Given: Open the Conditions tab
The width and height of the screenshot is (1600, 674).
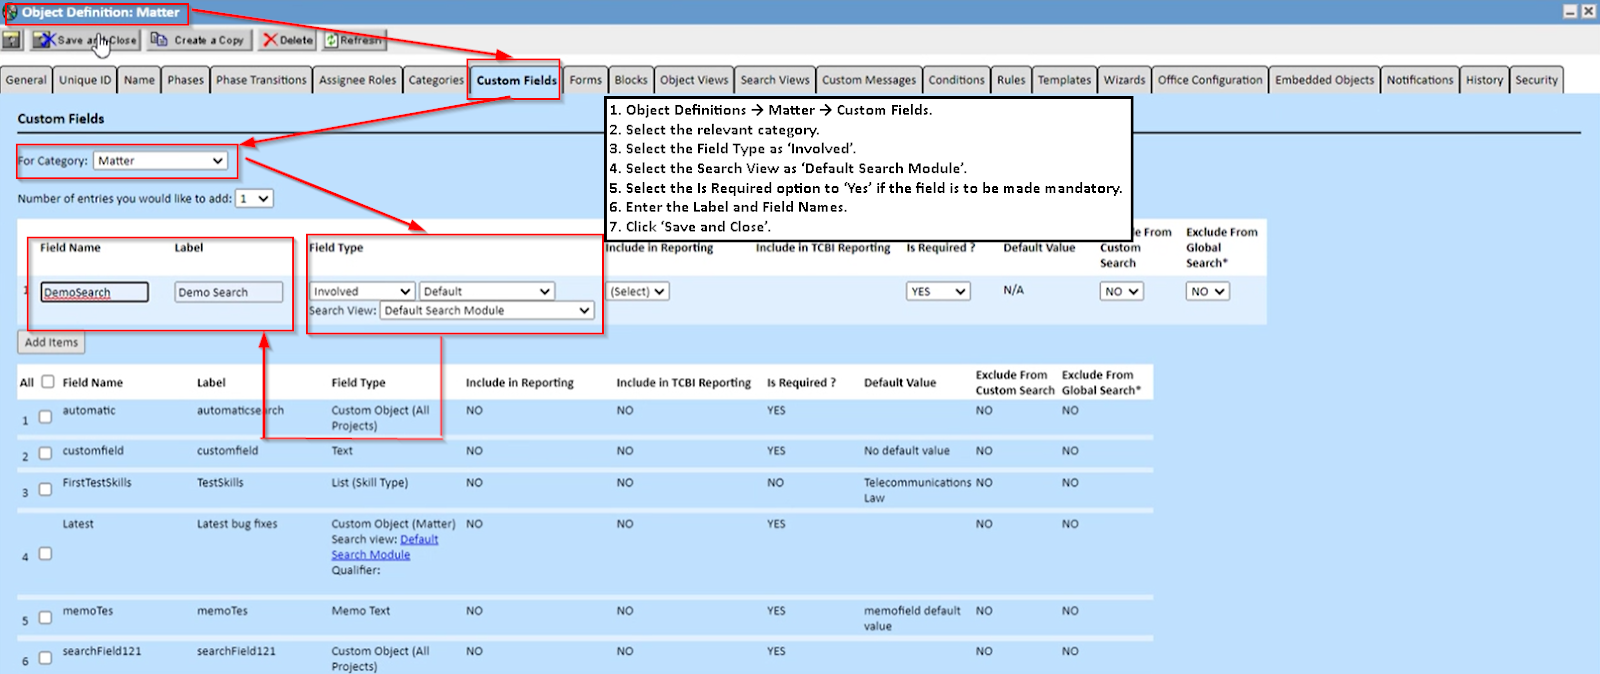Looking at the screenshot, I should click(x=956, y=80).
